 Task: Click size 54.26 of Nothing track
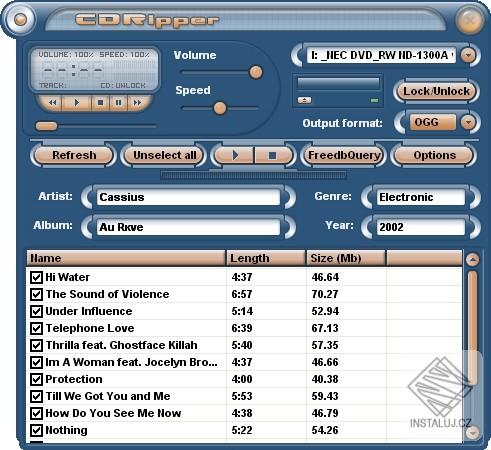pos(325,430)
